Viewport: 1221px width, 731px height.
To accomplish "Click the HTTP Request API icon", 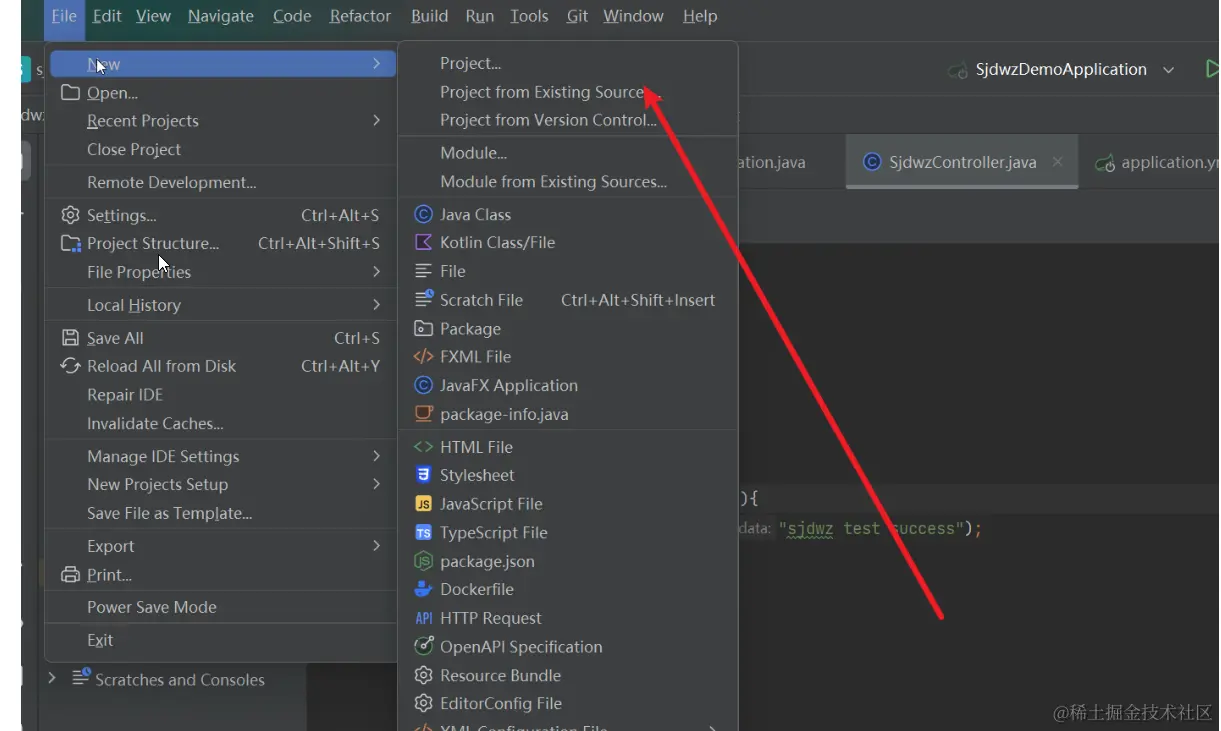I will click(423, 618).
